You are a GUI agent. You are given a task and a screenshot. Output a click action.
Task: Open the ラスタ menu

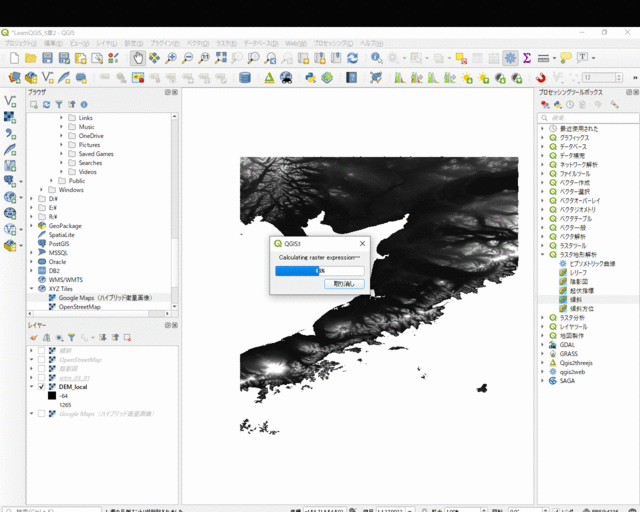pos(226,43)
